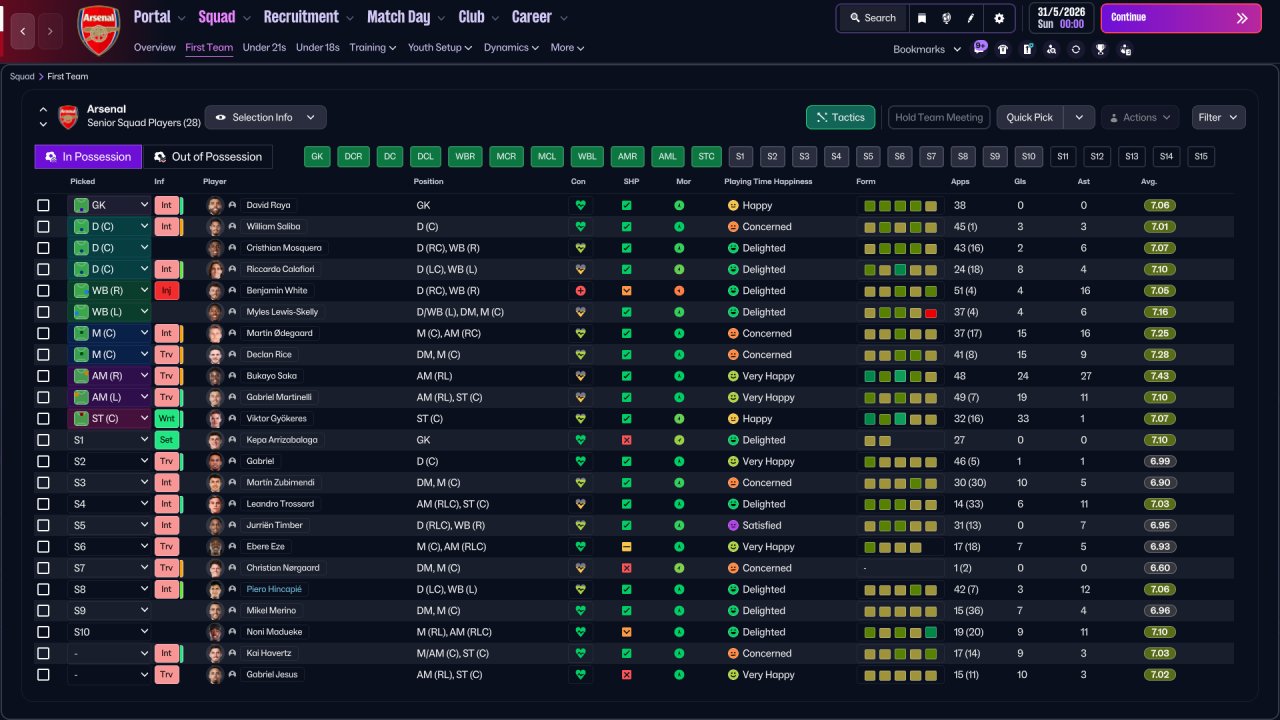Image resolution: width=1280 pixels, height=720 pixels.
Task: Open Kai Havertz's empty picked dropdown
Action: click(109, 653)
